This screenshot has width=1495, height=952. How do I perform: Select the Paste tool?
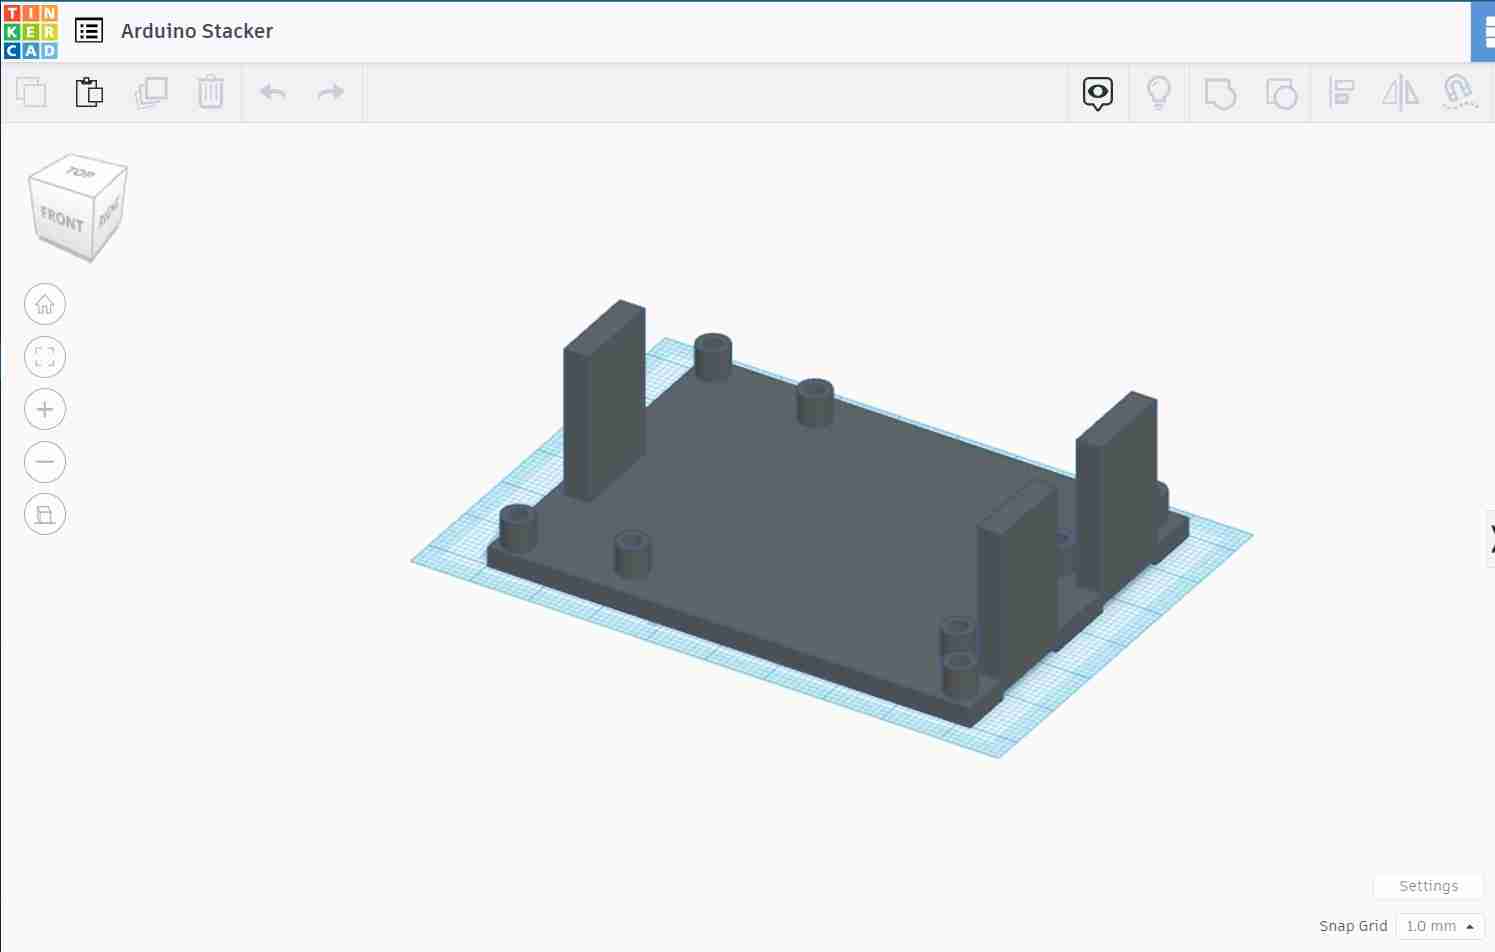89,92
